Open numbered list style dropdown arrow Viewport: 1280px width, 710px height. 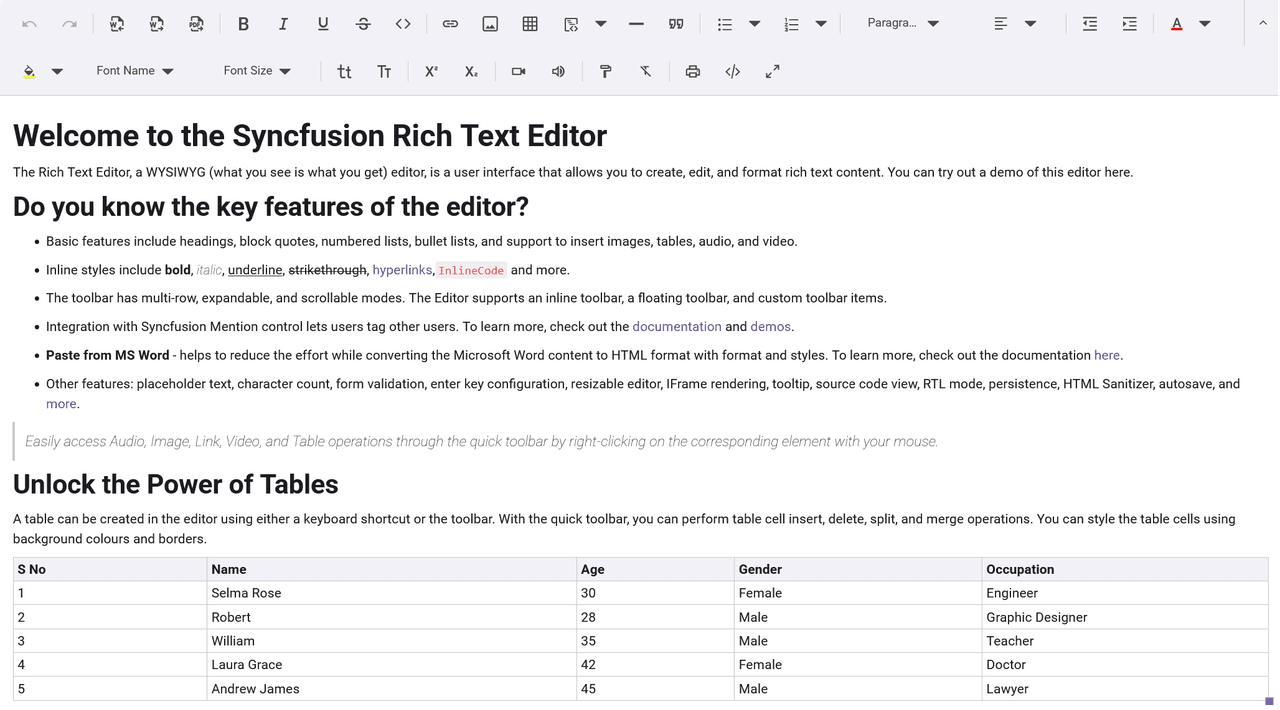click(821, 23)
